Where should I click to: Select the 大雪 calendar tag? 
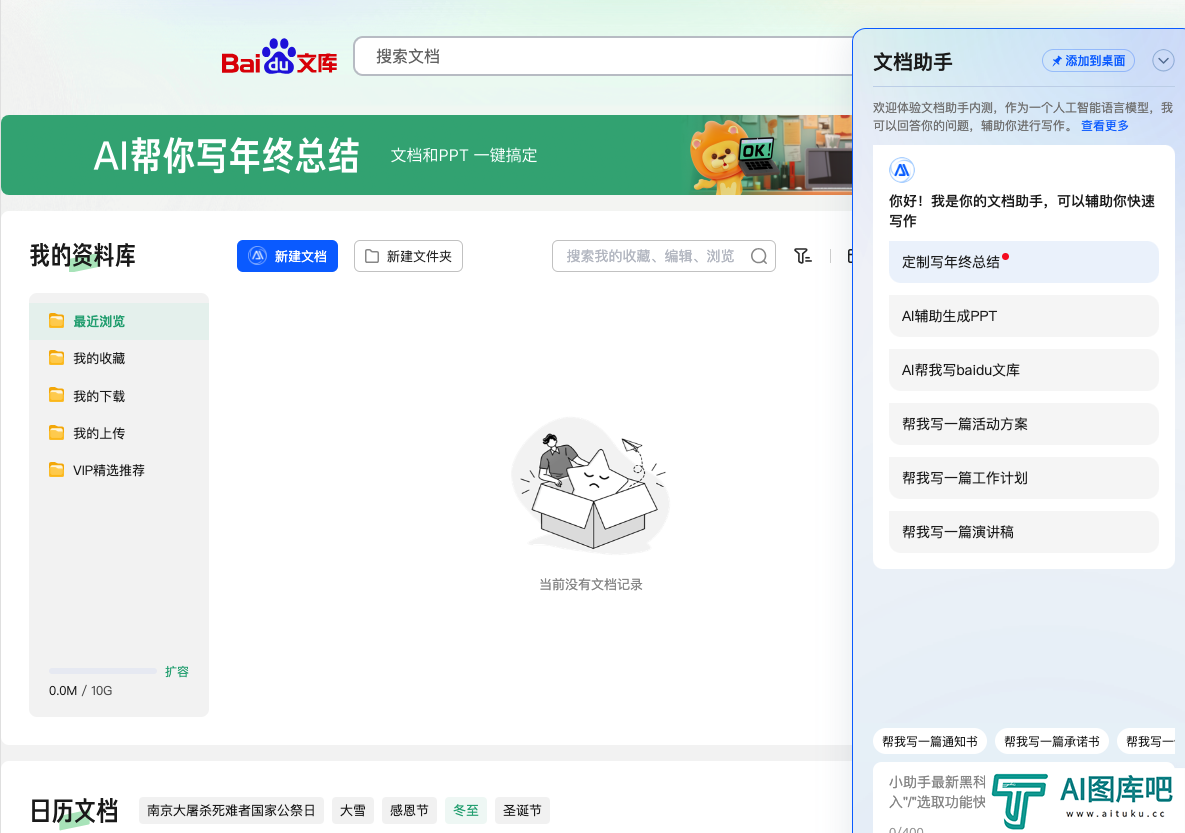(352, 810)
